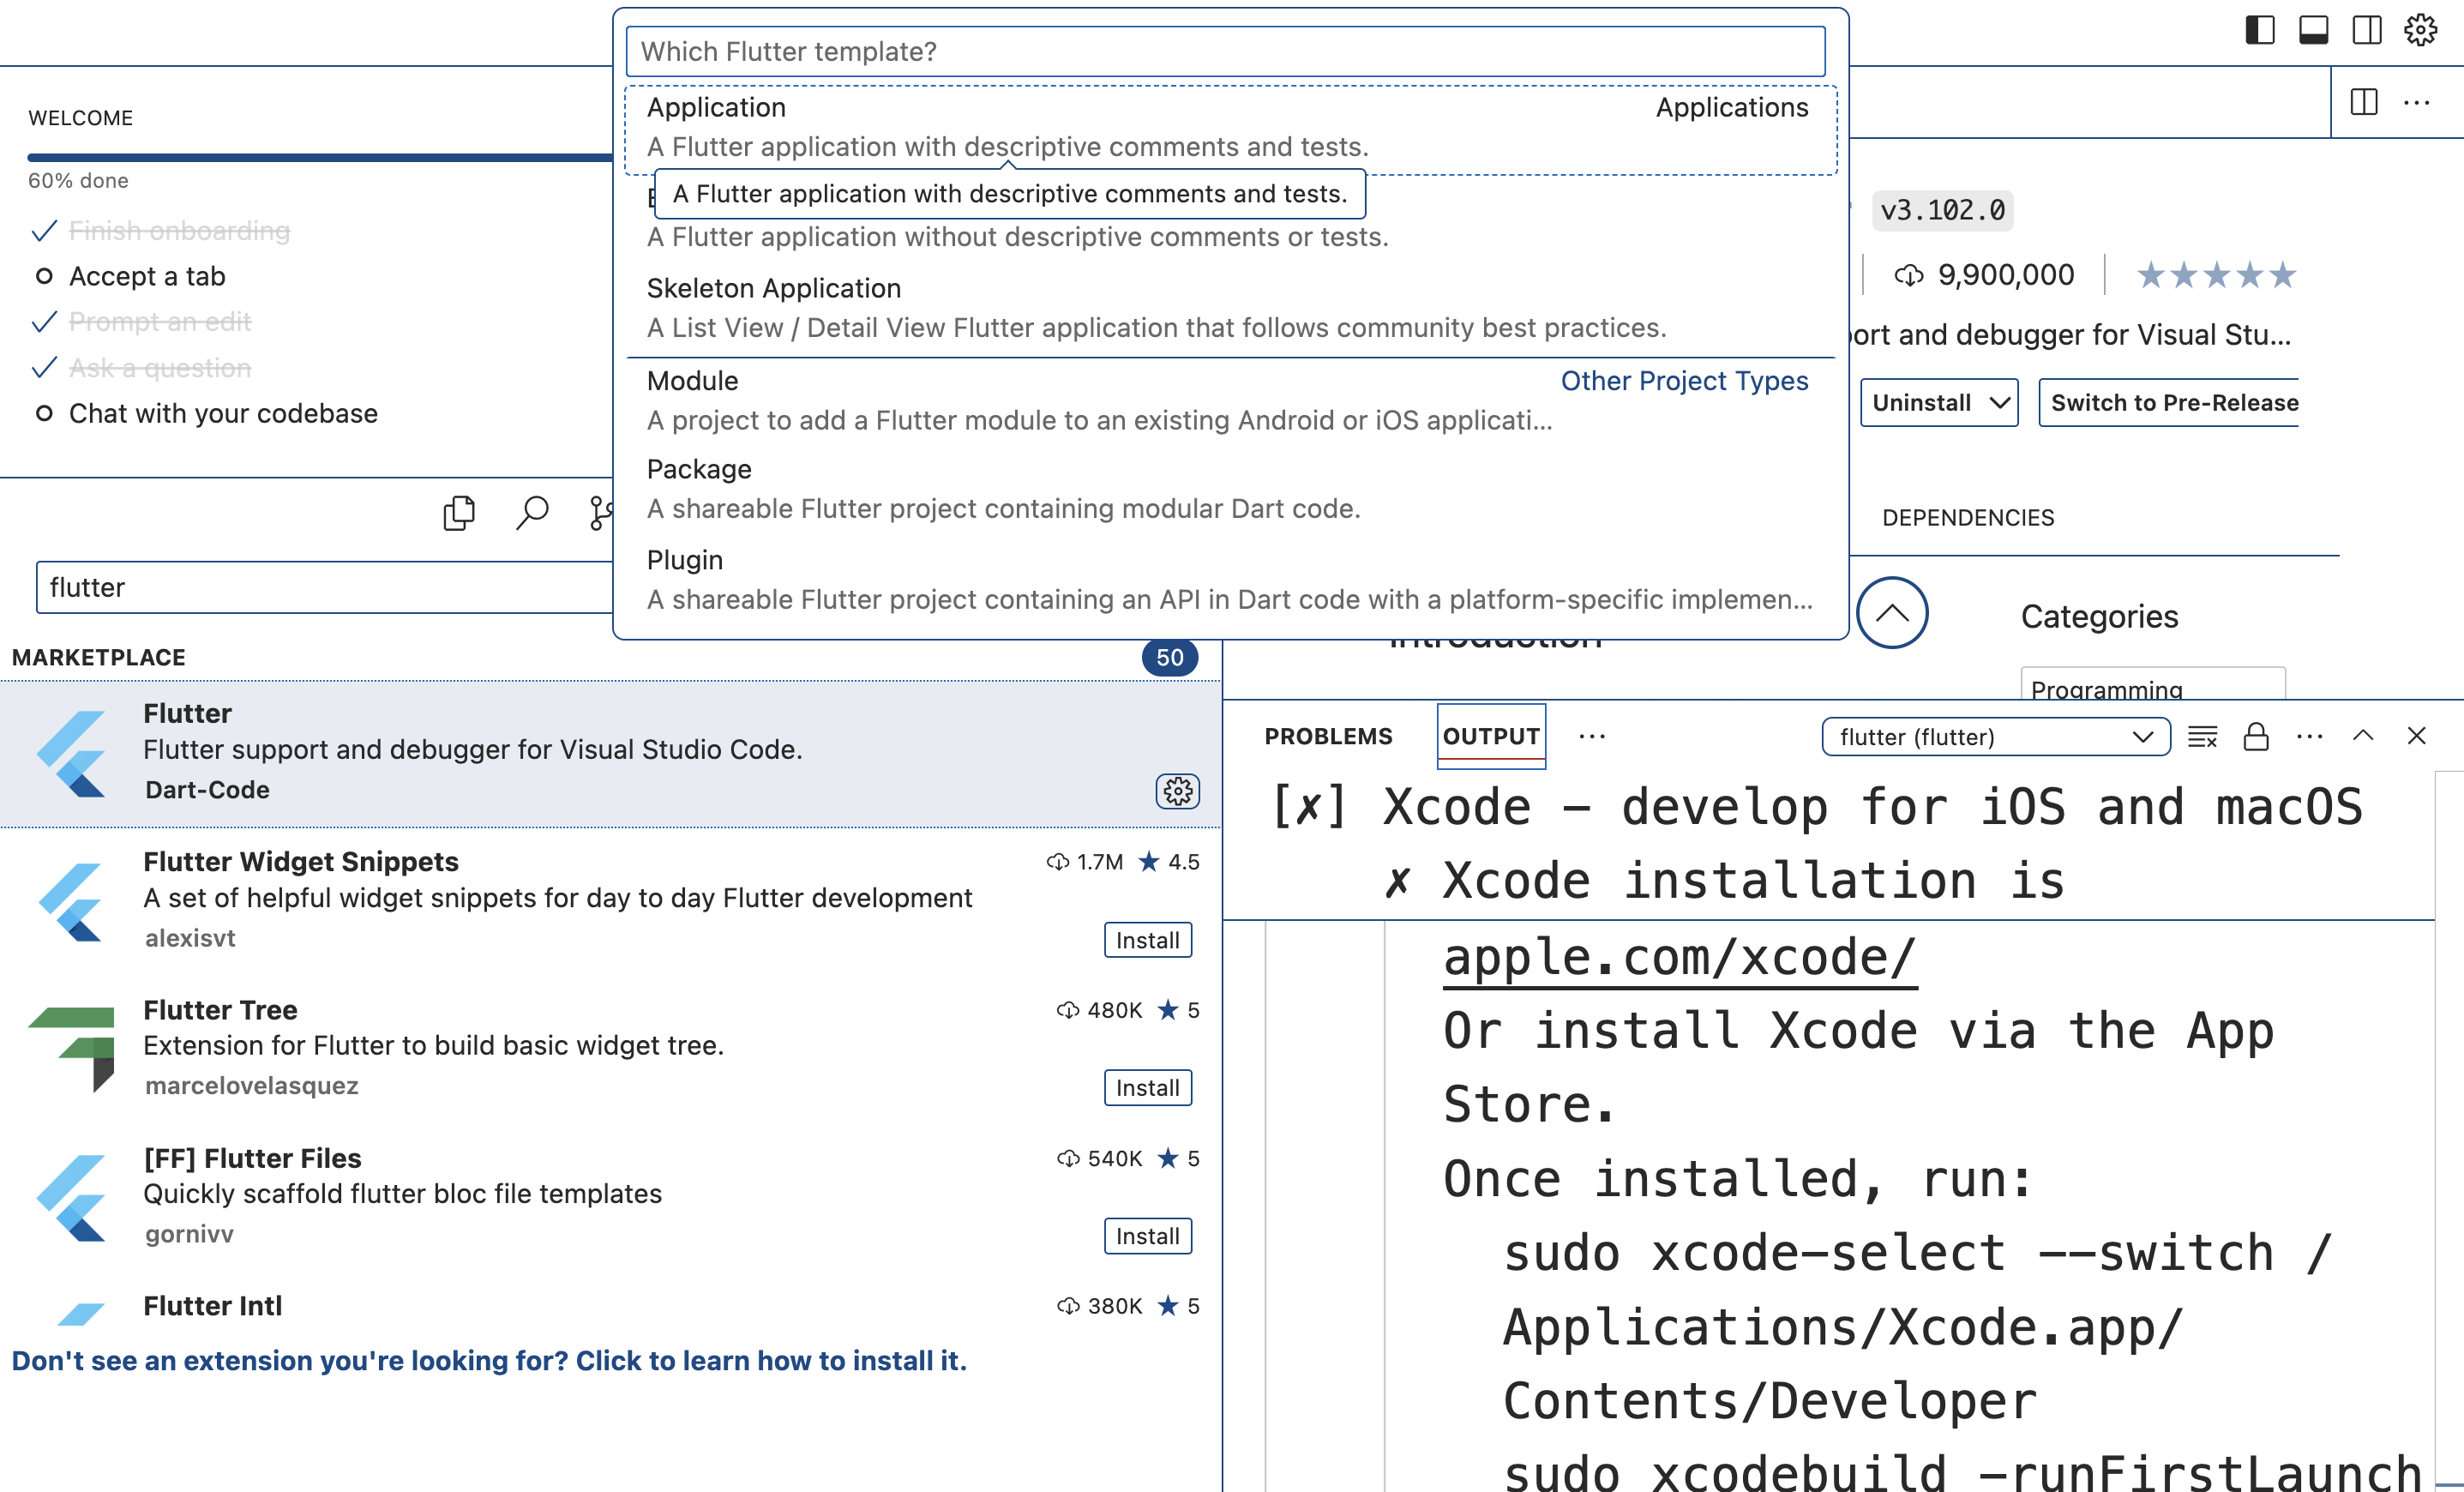Open editor more actions ellipsis
The width and height of the screenshot is (2464, 1492).
coord(2417,102)
